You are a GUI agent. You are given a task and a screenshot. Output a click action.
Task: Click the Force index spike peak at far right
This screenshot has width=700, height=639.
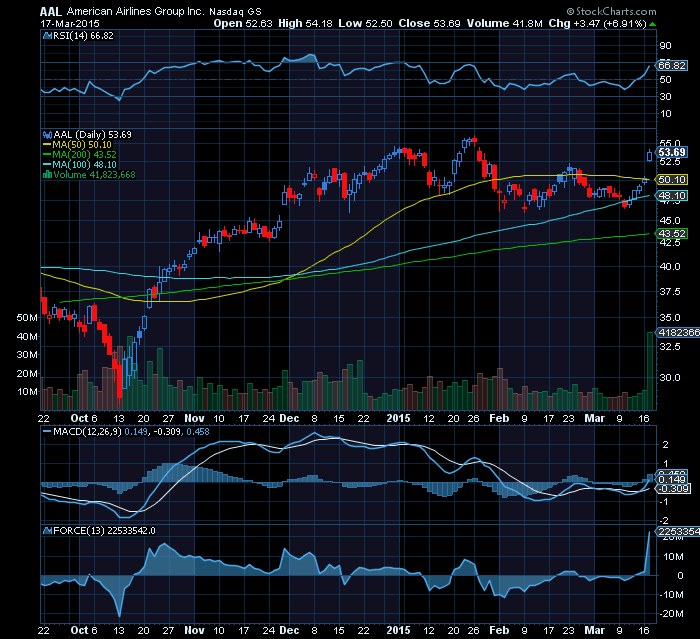649,532
